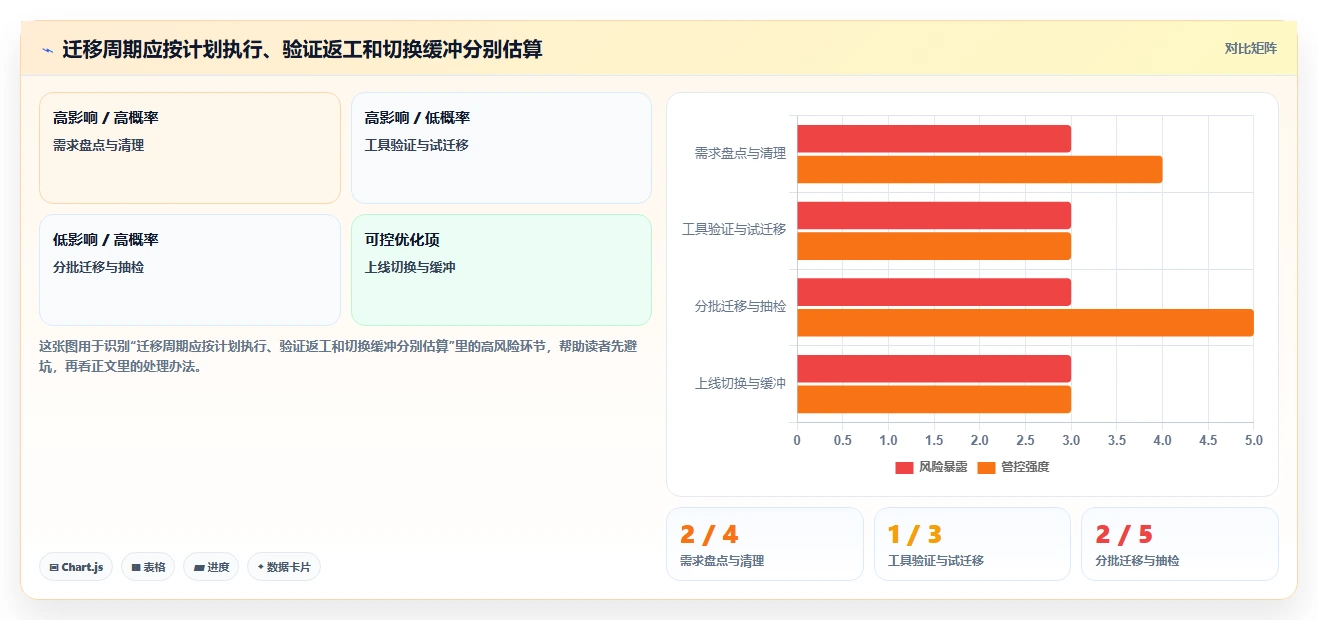This screenshot has width=1318, height=620.
Task: Click the 工具验证与试迁移 axis label
Action: [734, 230]
